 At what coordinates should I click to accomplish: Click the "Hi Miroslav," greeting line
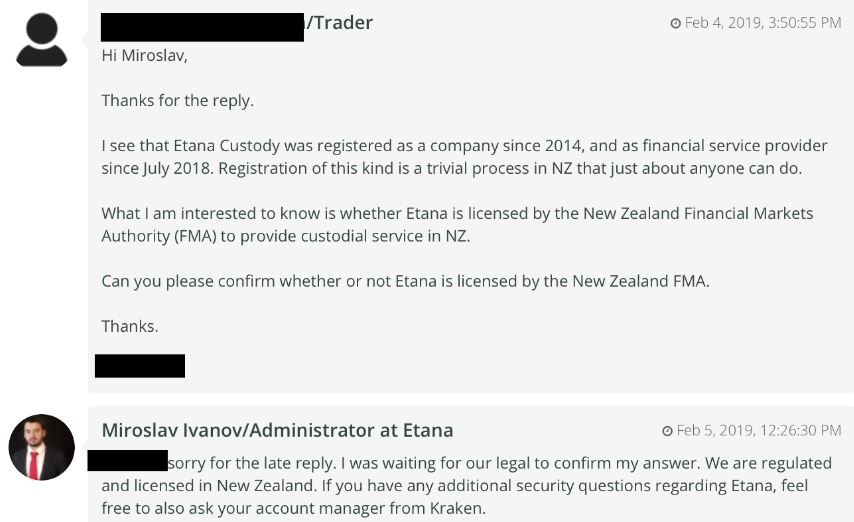click(144, 56)
